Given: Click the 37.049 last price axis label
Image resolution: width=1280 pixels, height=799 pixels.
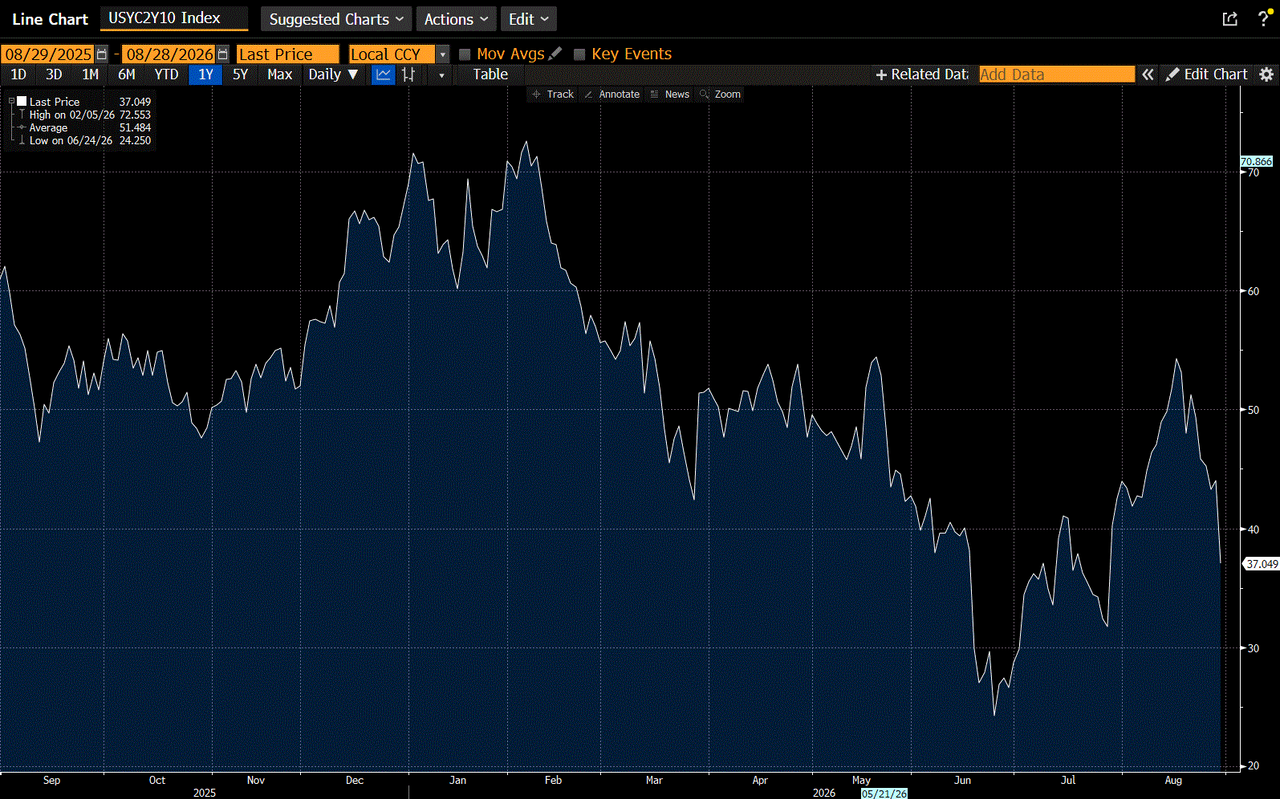Looking at the screenshot, I should (1260, 564).
